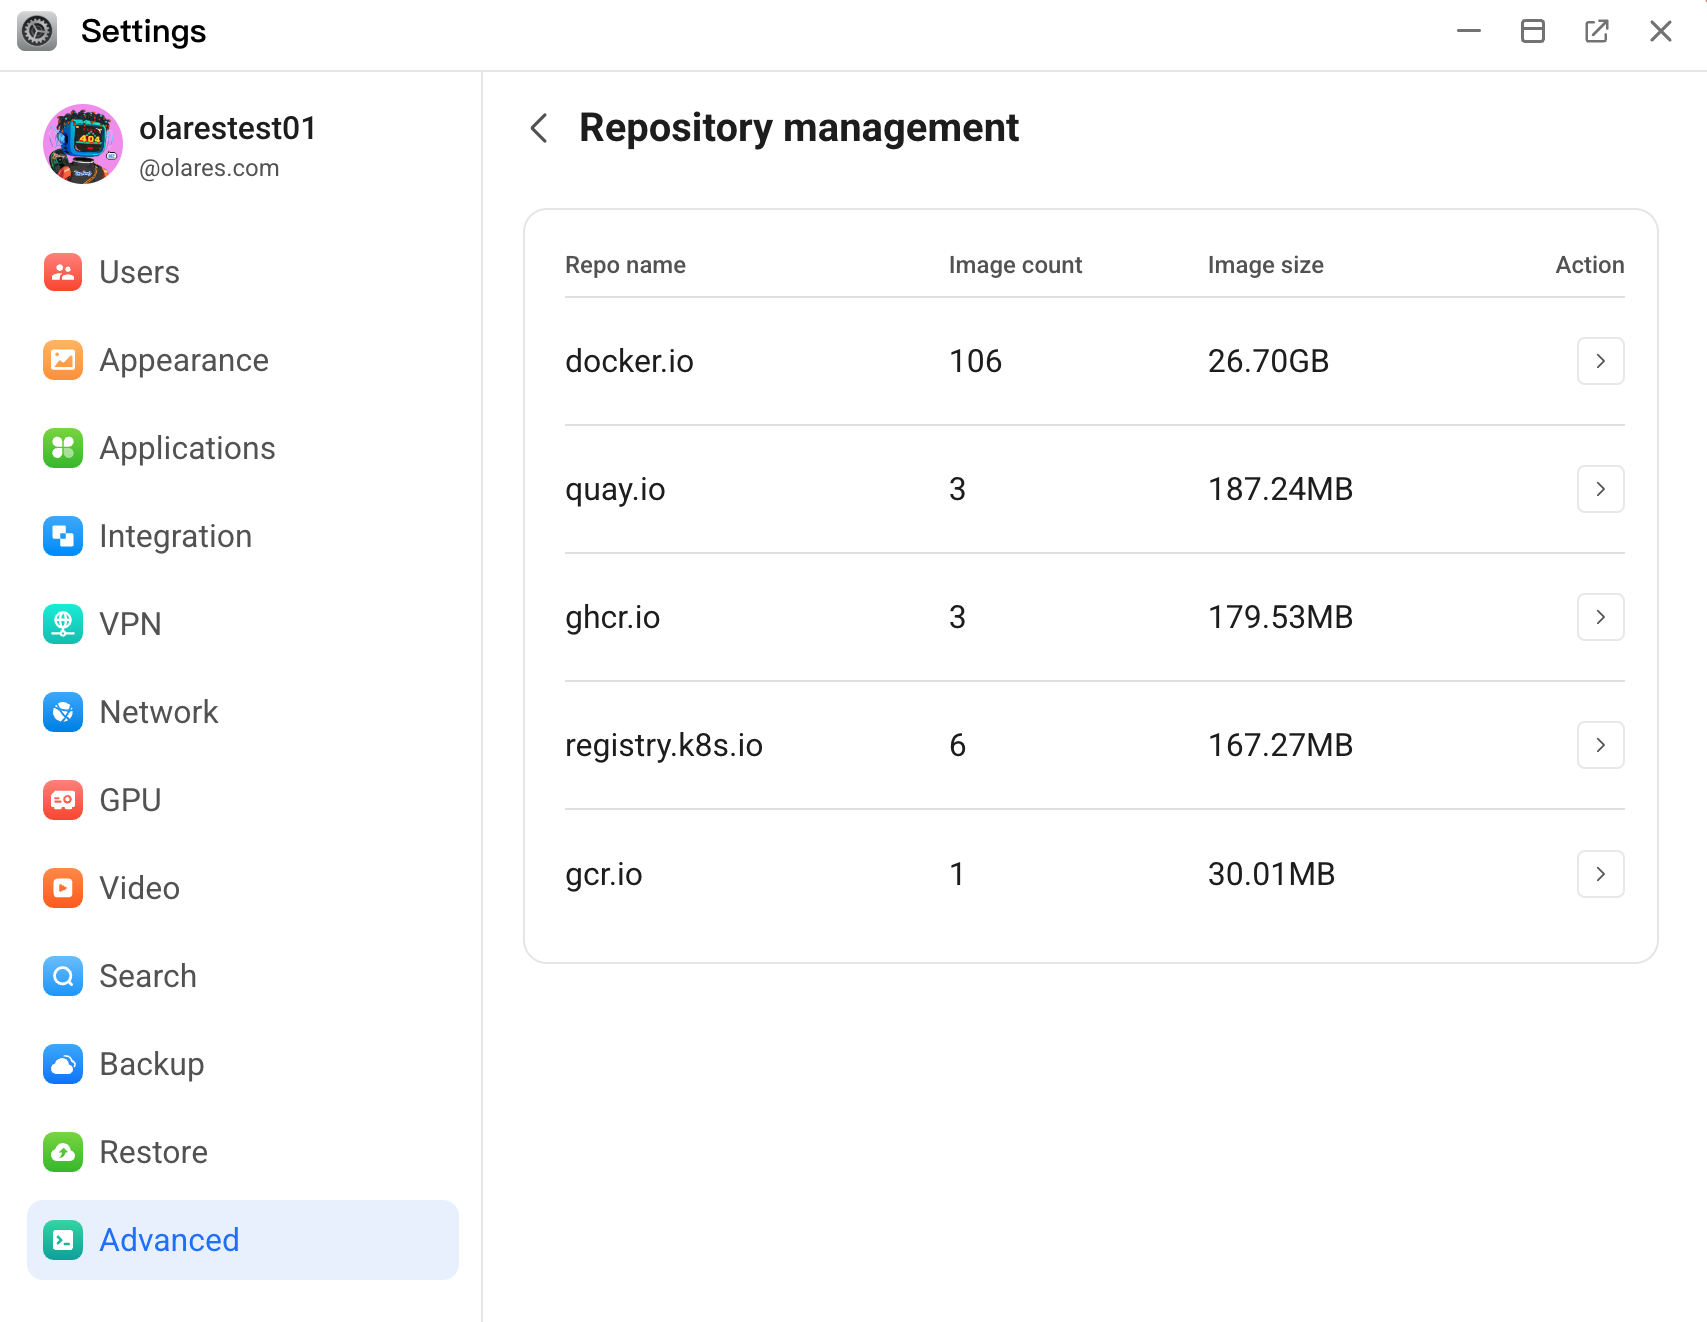Switch to the Advanced section
The height and width of the screenshot is (1322, 1707).
click(x=168, y=1240)
